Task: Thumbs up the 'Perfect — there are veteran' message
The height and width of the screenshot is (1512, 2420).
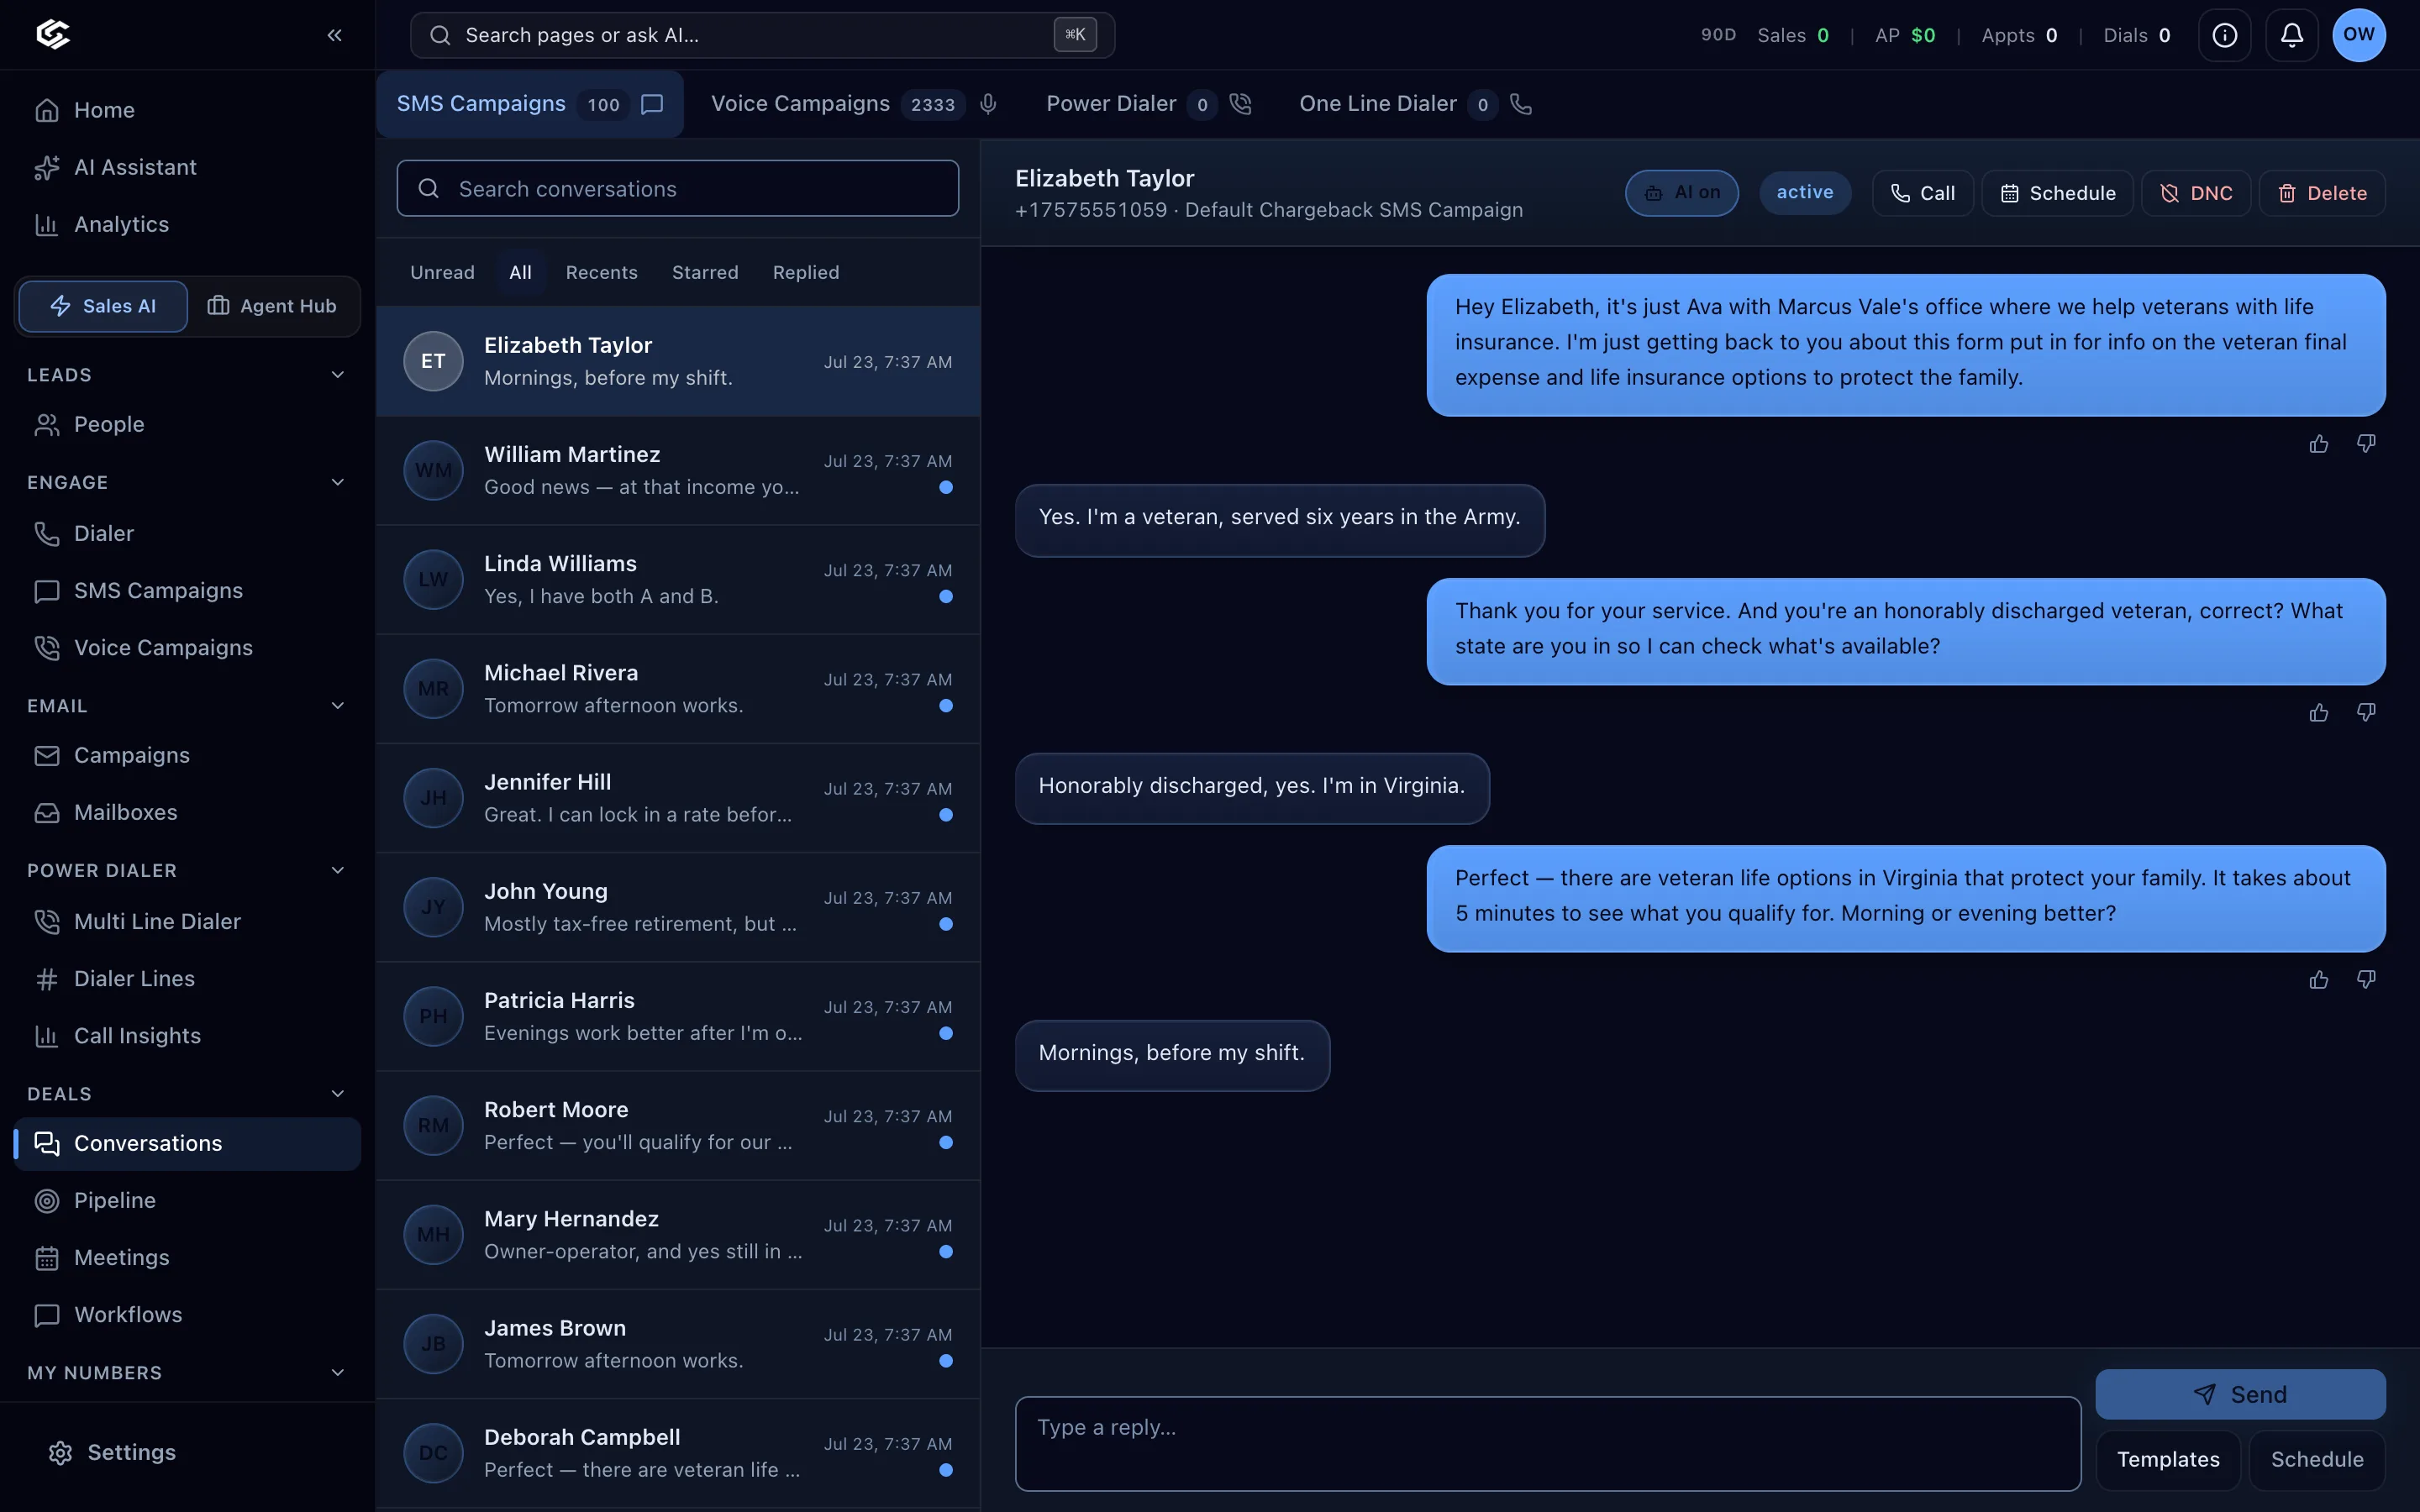Action: pos(2318,980)
